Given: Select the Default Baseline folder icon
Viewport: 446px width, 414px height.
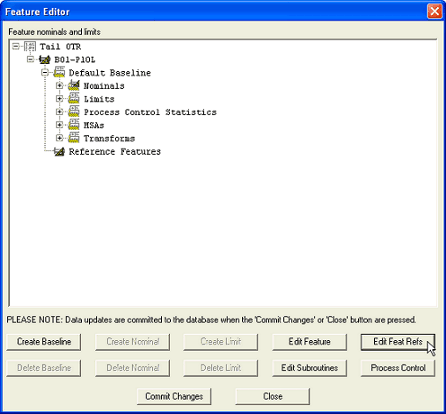Looking at the screenshot, I should pyautogui.click(x=59, y=72).
